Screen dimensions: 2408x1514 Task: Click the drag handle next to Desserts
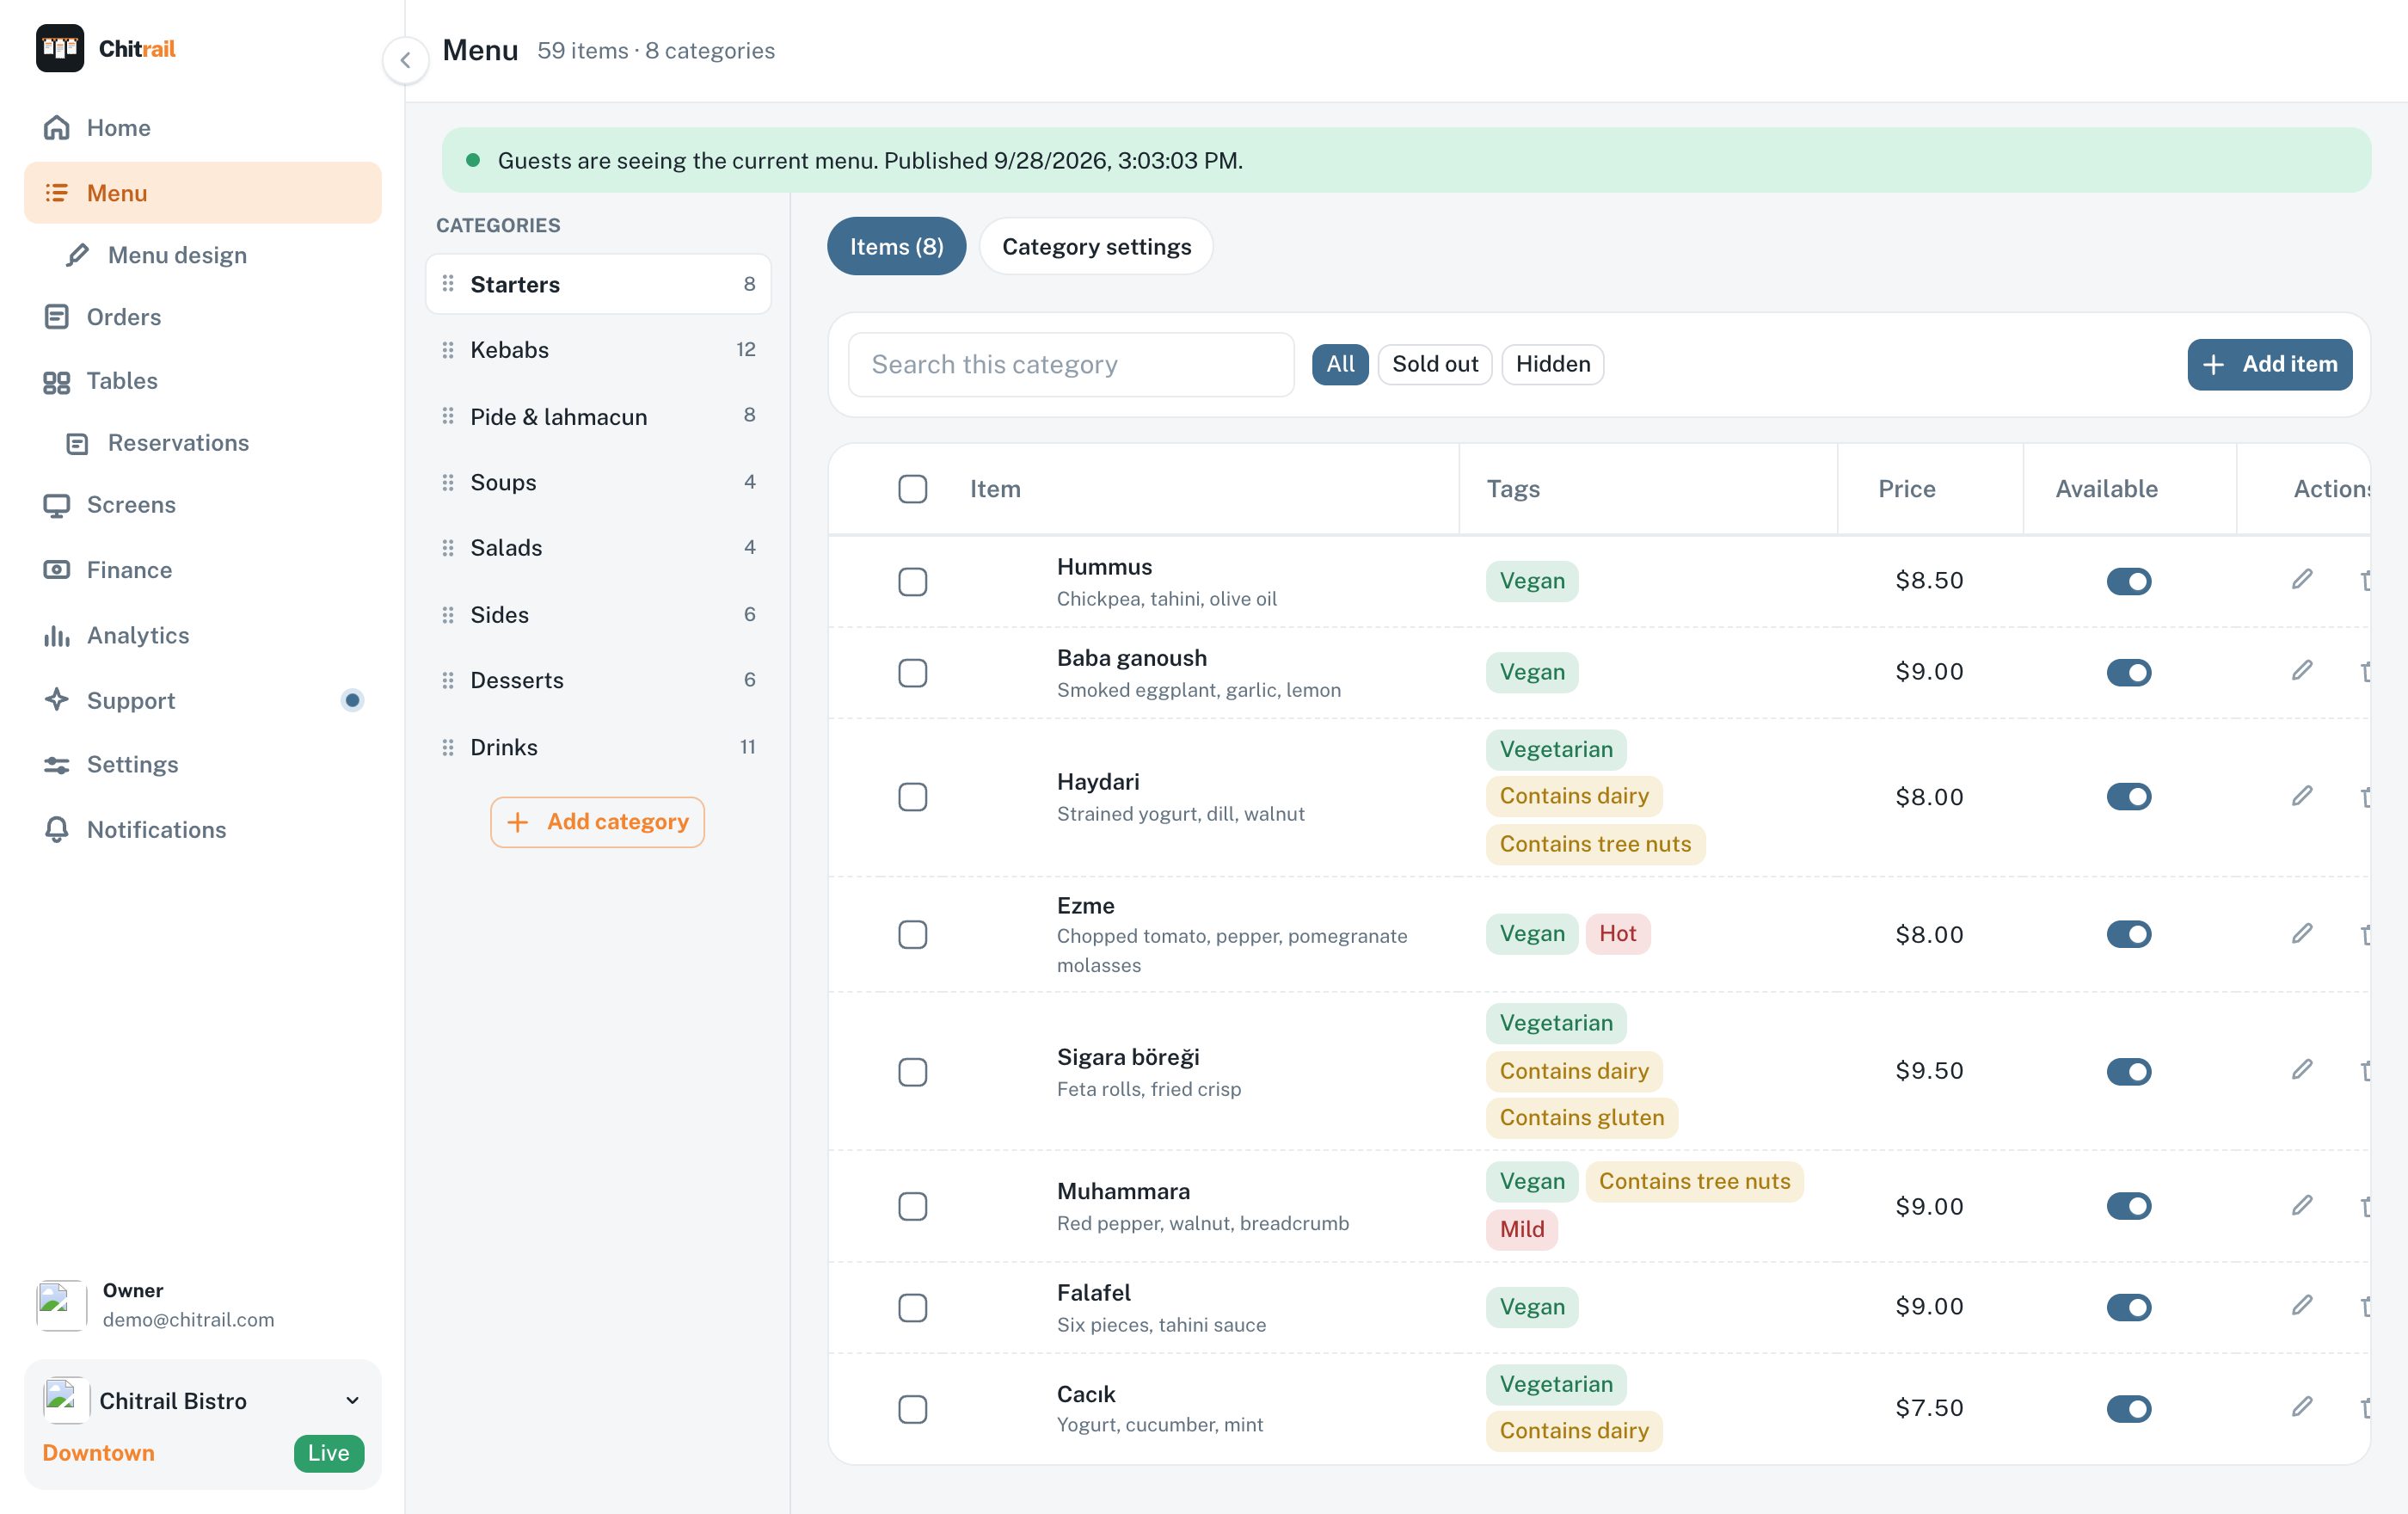pos(448,680)
